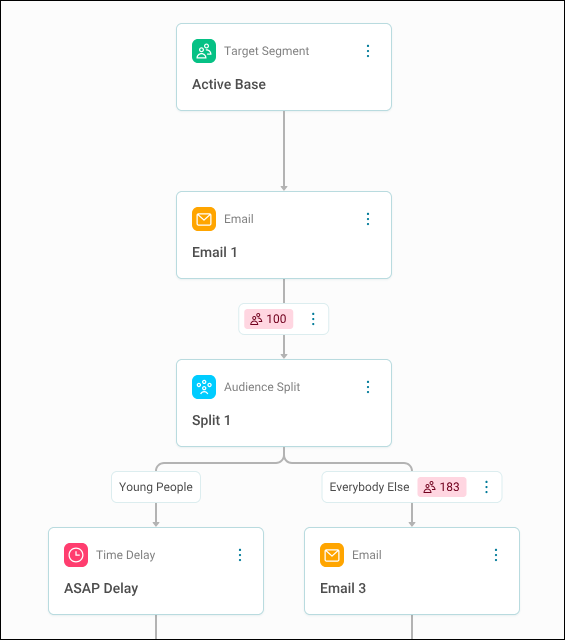Screen dimensions: 565x640
Task: Click the Email 3 envelope icon
Action: tap(332, 555)
